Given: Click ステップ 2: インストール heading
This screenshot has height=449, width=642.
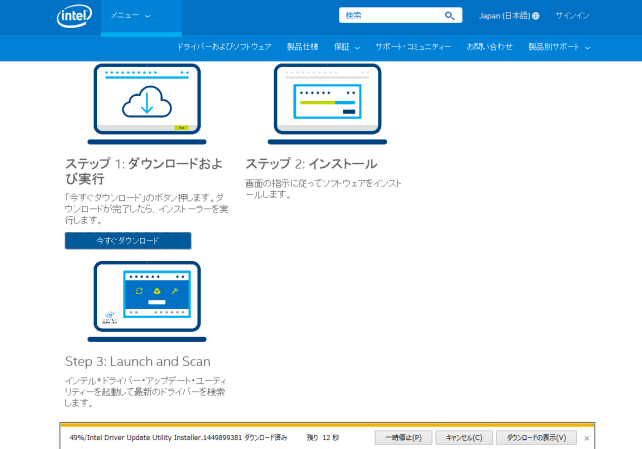Looking at the screenshot, I should coord(311,164).
